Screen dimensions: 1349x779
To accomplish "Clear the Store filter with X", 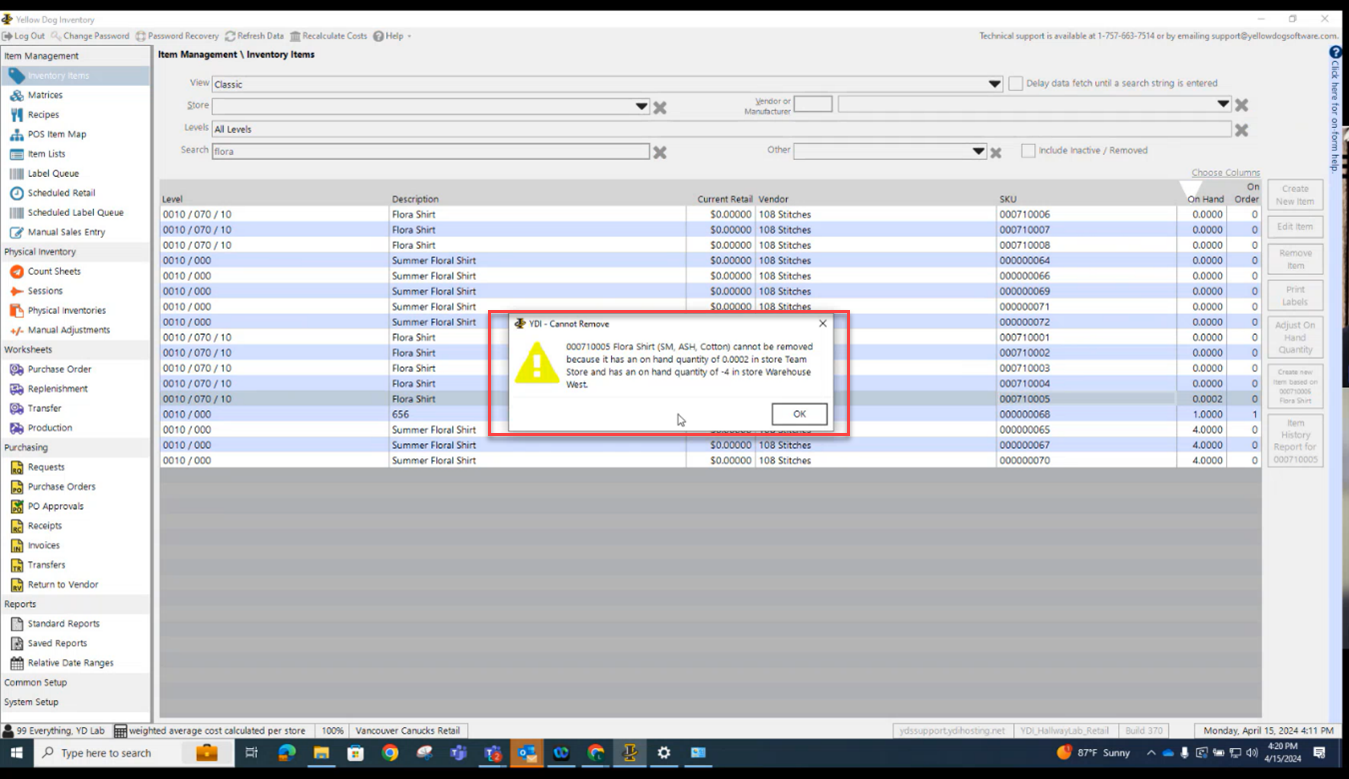I will [x=660, y=107].
